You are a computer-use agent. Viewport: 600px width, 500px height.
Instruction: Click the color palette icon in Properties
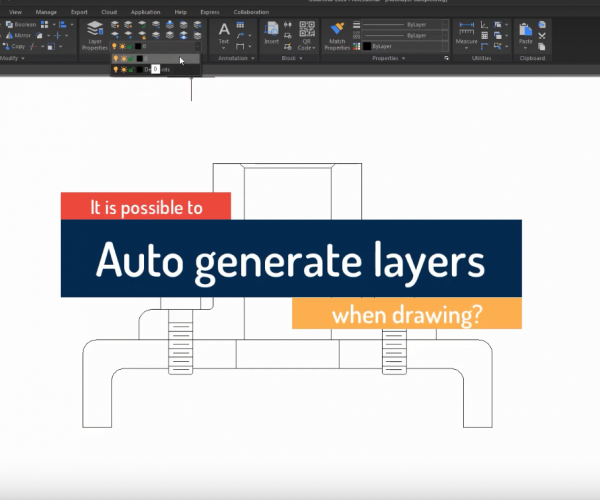[356, 46]
